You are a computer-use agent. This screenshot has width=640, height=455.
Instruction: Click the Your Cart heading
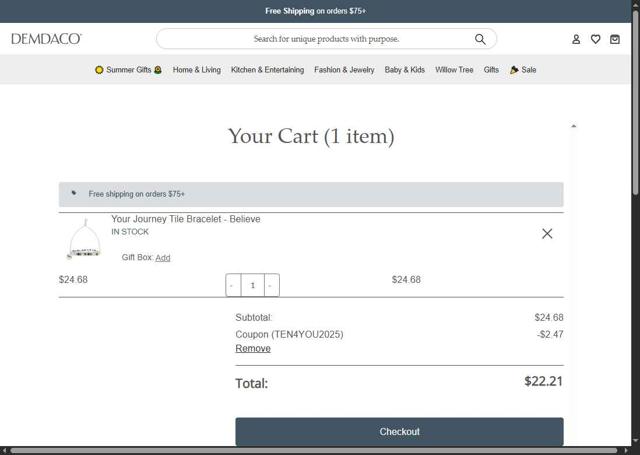[311, 136]
